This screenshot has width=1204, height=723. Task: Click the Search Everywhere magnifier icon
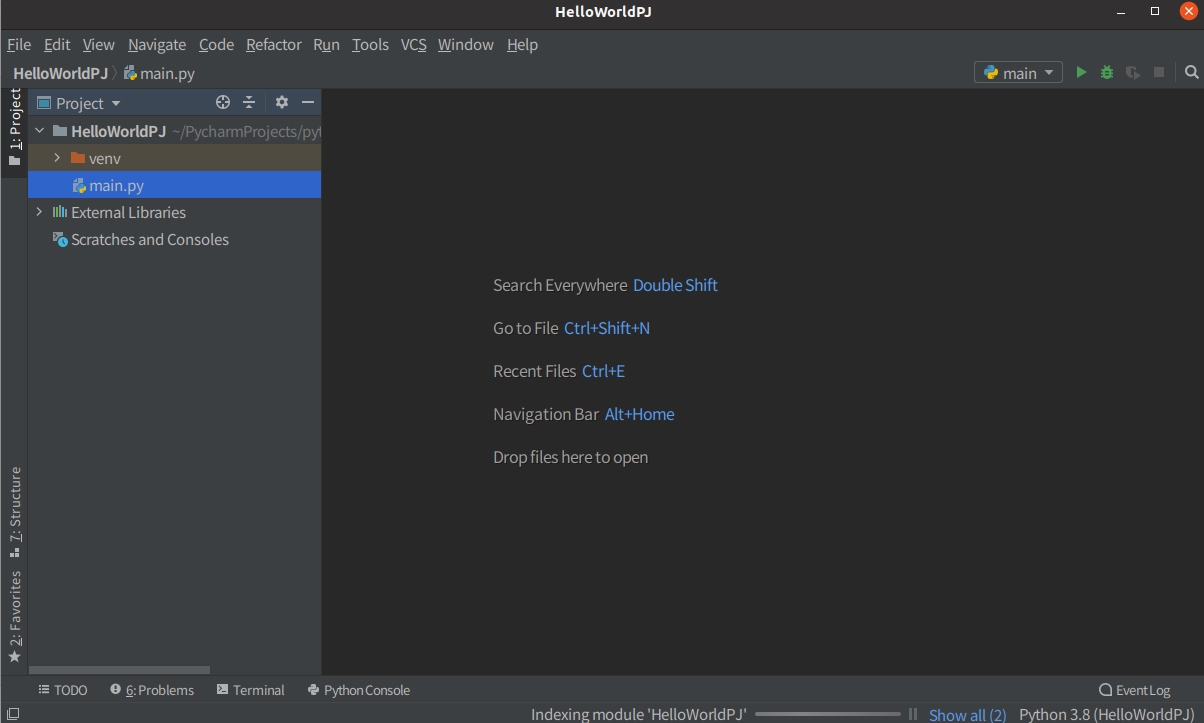[1191, 73]
